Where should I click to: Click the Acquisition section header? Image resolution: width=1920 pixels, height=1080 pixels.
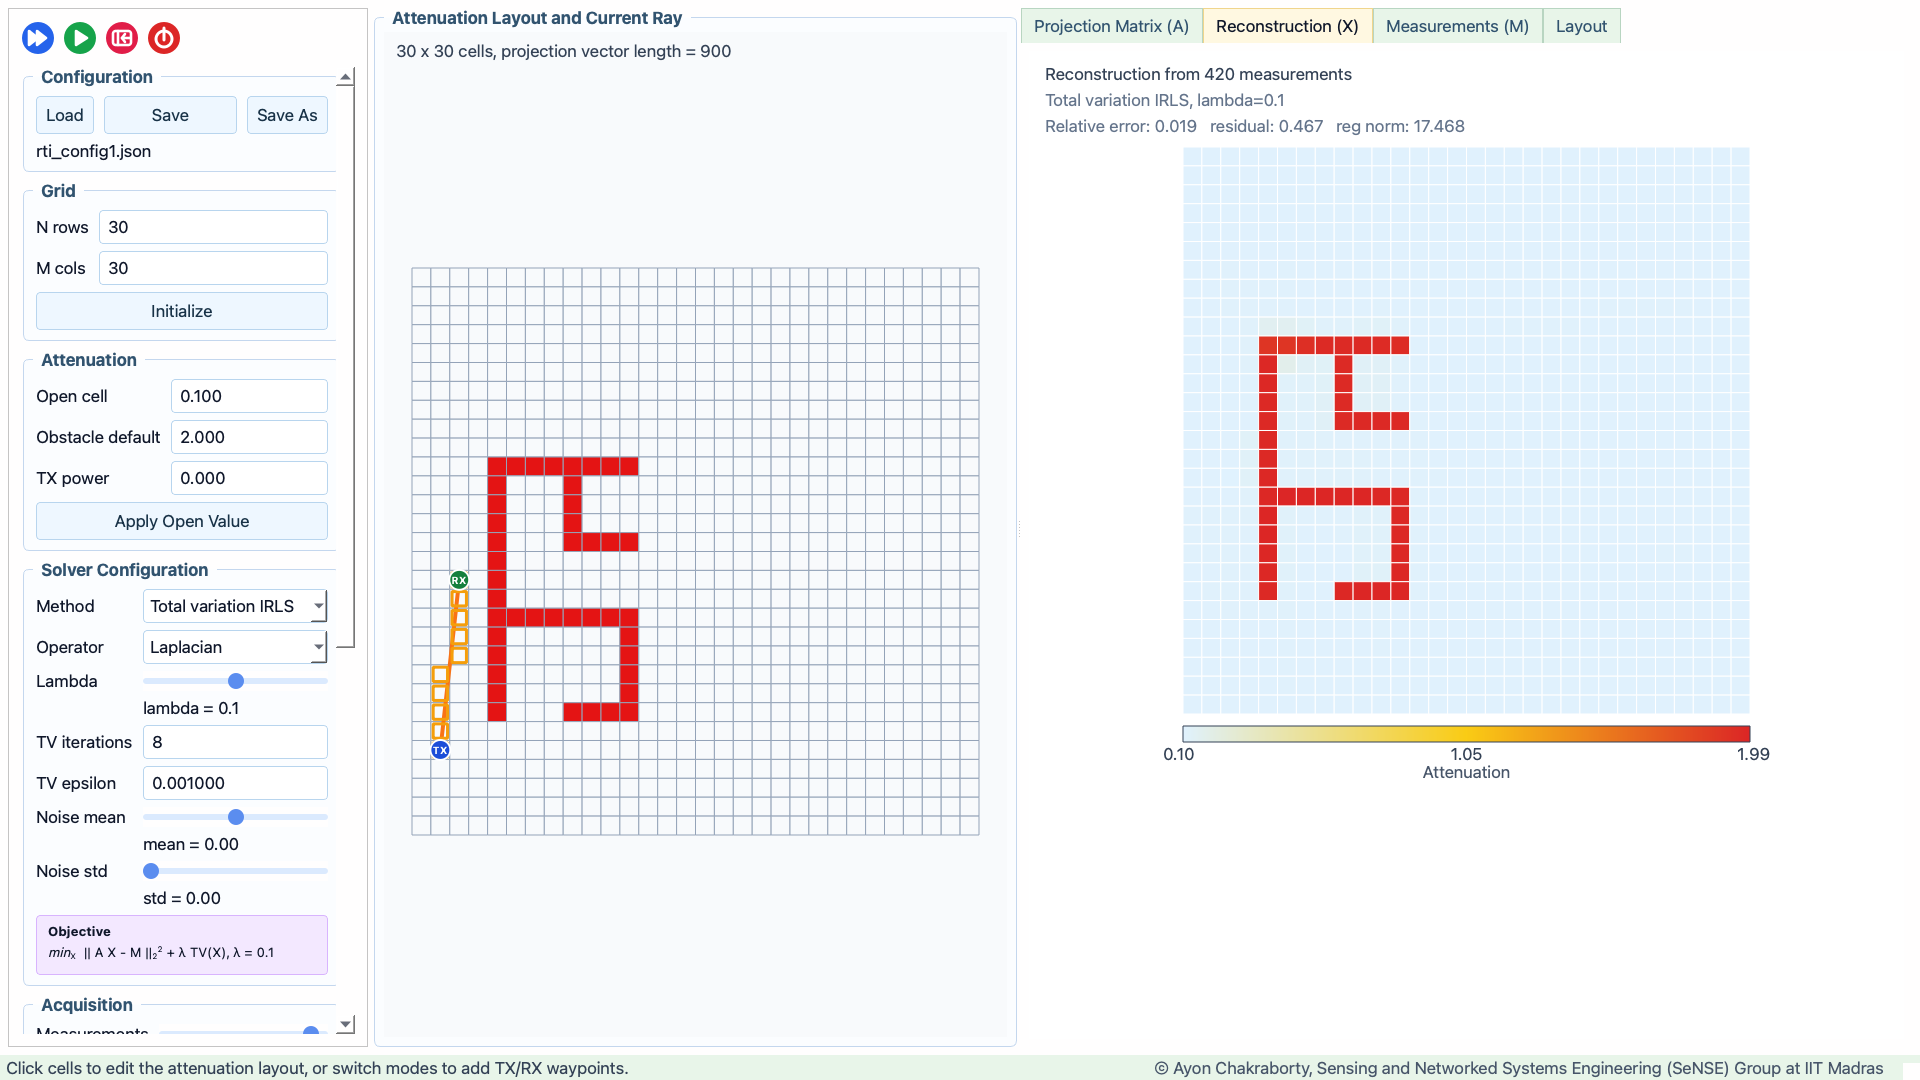tap(87, 1005)
